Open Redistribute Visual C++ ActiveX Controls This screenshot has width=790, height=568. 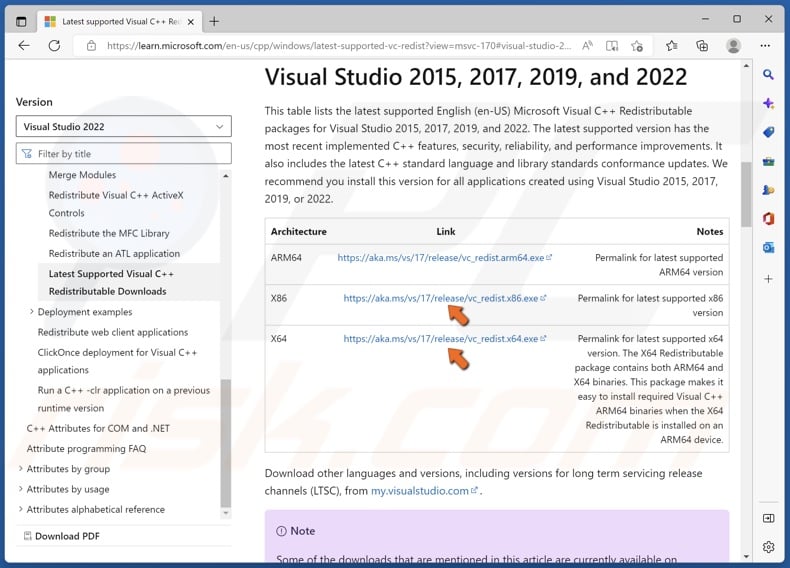[116, 204]
